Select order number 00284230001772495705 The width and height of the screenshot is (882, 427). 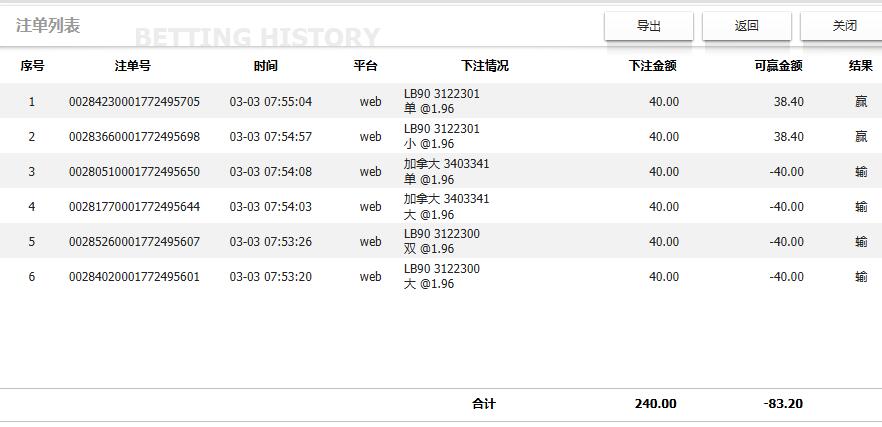coord(134,102)
